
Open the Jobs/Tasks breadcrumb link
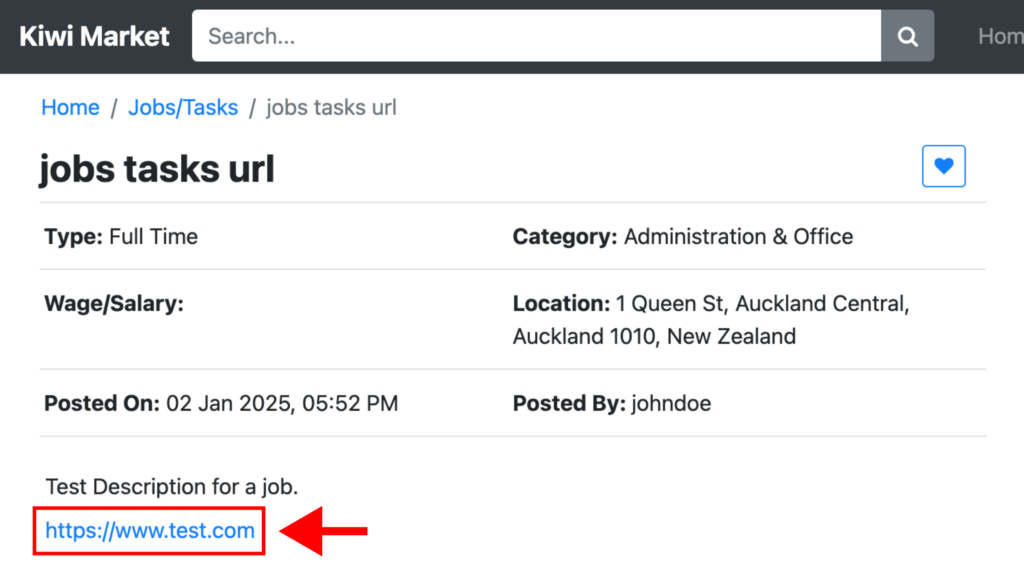coord(183,107)
